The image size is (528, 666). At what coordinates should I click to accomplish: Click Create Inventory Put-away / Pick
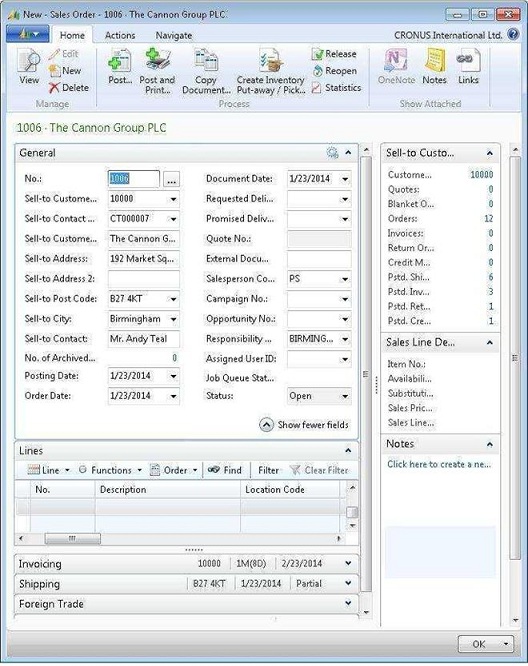(271, 71)
